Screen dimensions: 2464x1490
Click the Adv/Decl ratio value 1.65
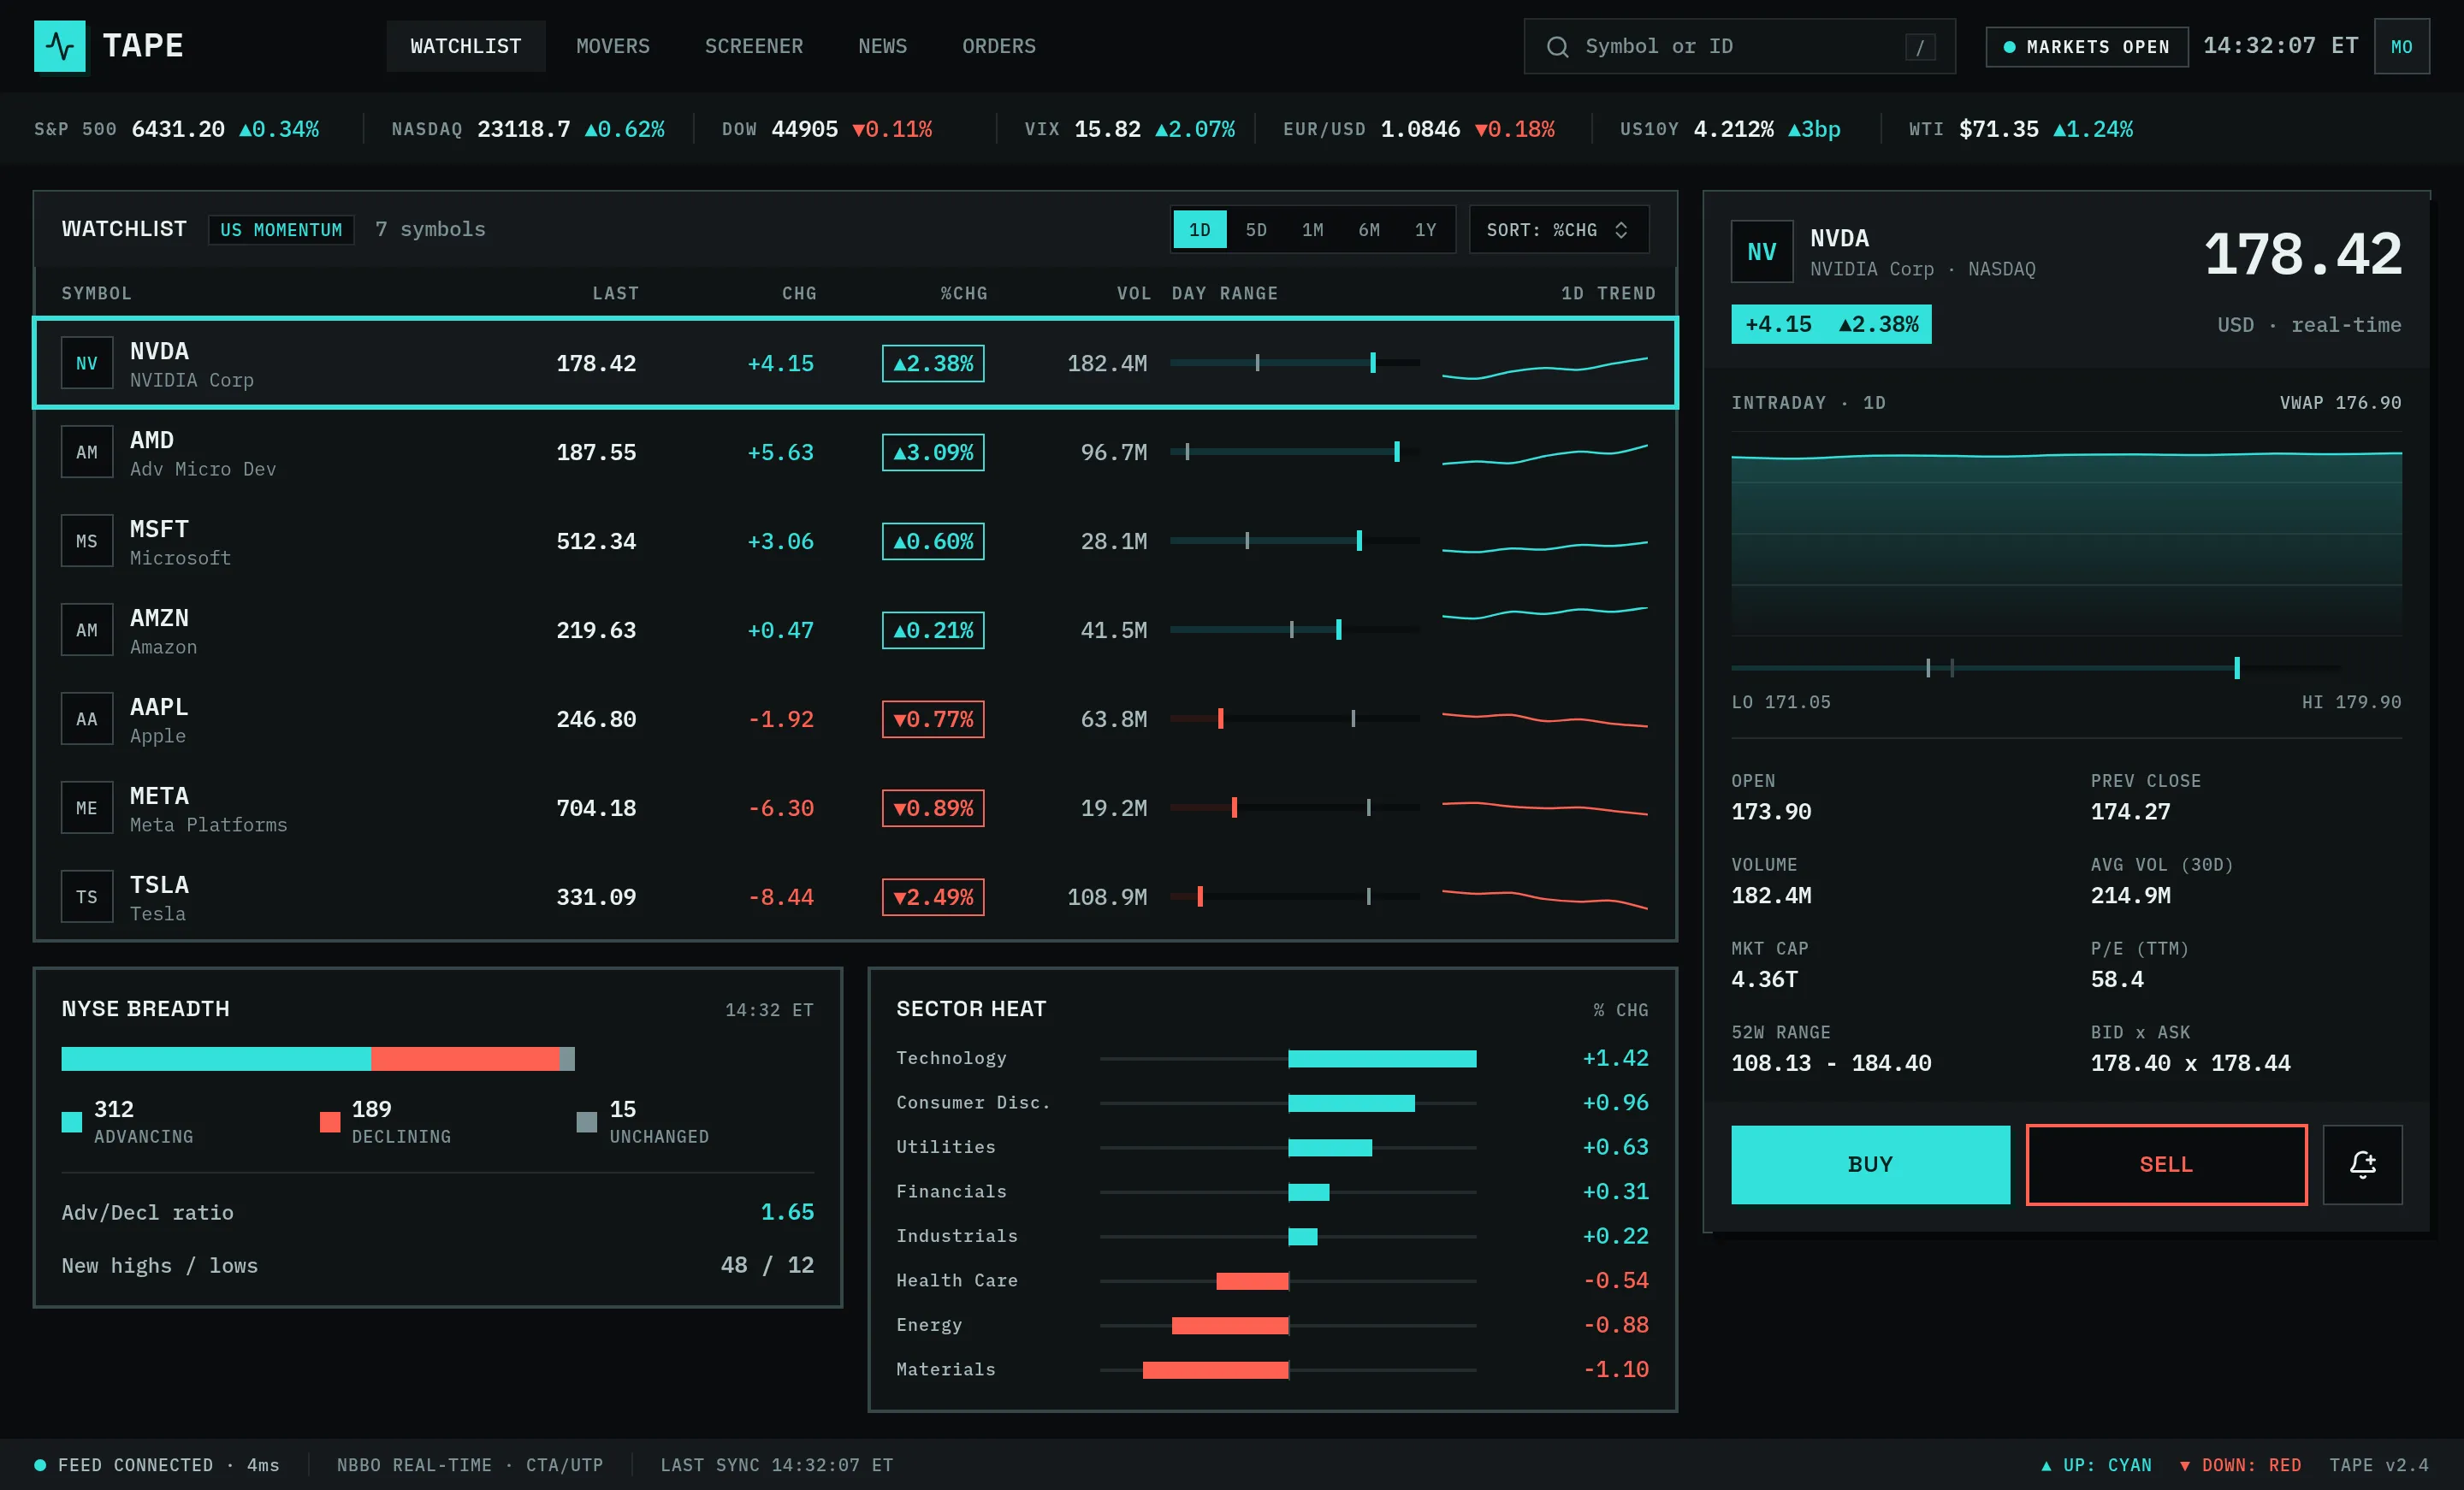[x=787, y=1212]
